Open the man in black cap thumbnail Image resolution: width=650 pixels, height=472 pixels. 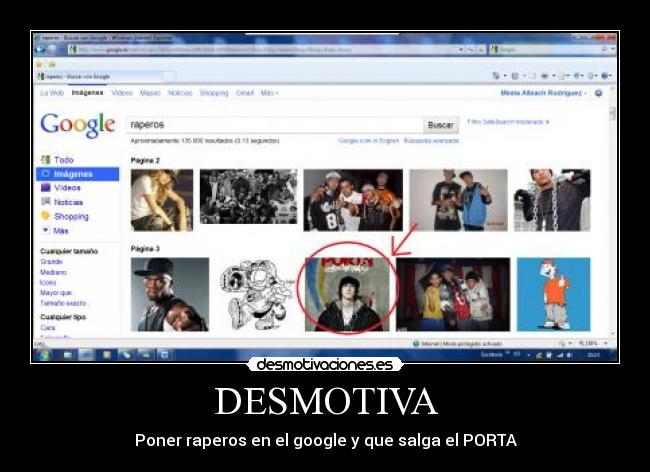(x=170, y=295)
